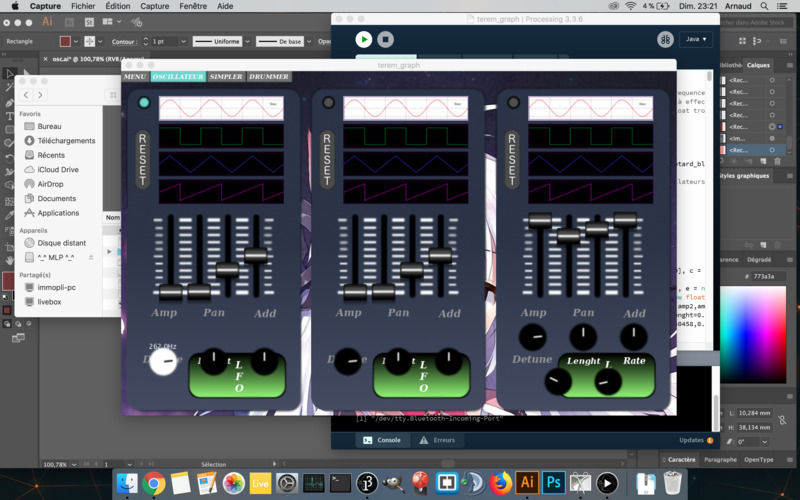Open the Java mode dropdown
This screenshot has height=500, width=800.
696,39
